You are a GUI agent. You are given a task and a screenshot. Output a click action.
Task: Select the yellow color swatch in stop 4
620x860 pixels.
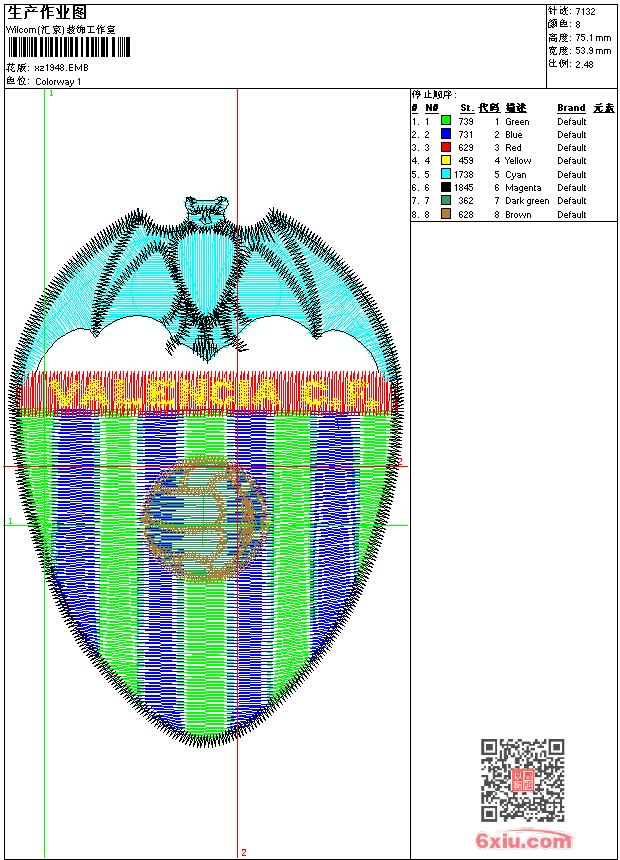[x=446, y=160]
